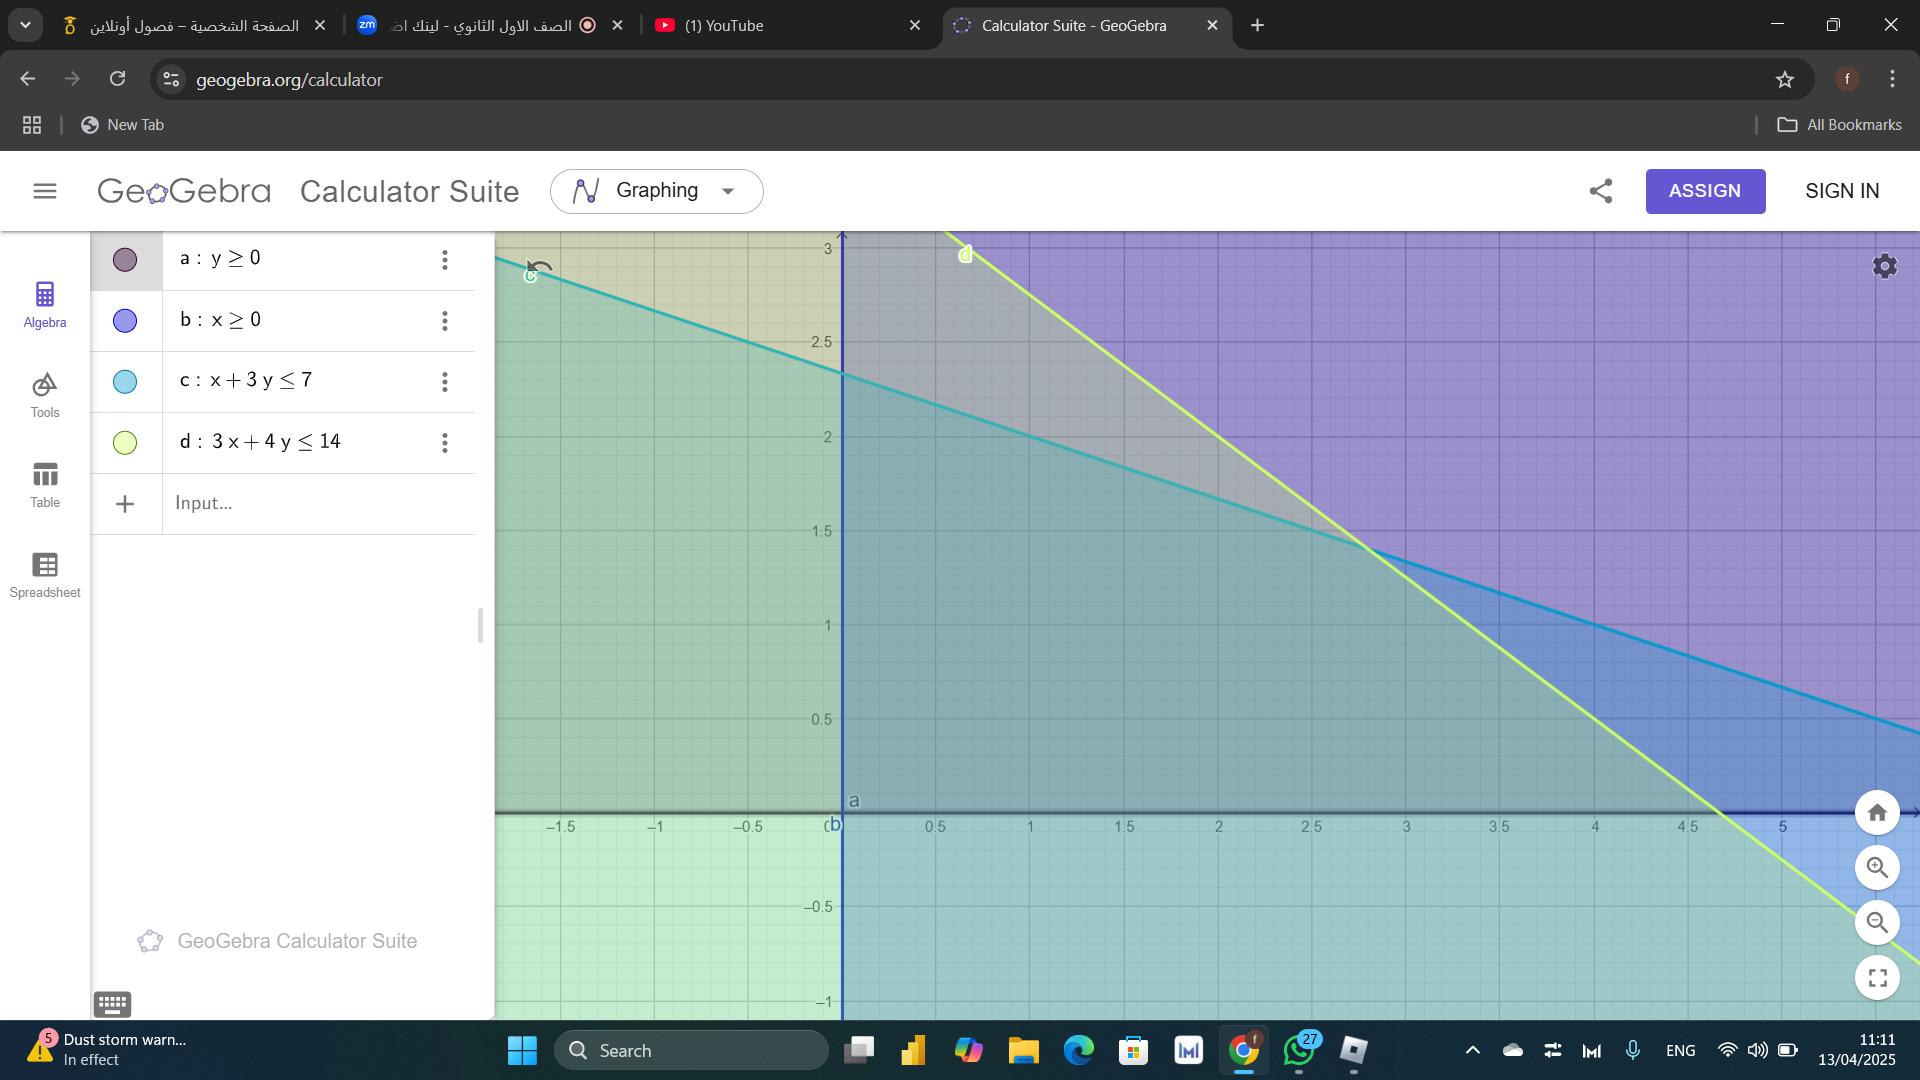Open the Windows Start menu
This screenshot has width=1920, height=1080.
tap(522, 1050)
